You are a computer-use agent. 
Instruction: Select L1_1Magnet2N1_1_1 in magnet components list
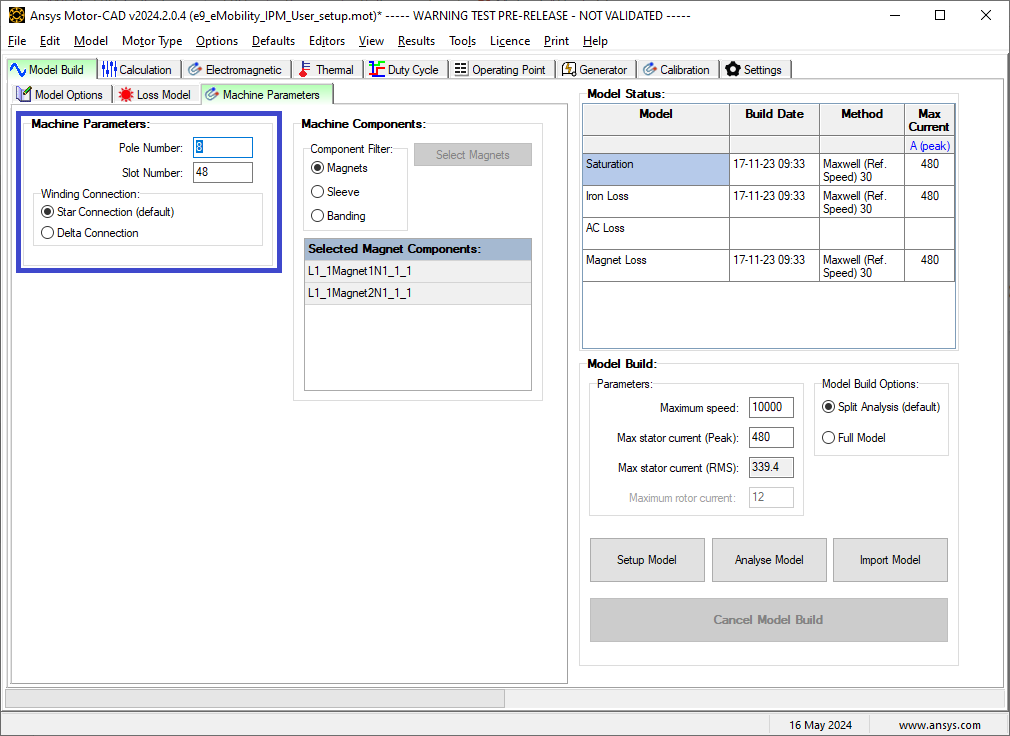click(418, 293)
